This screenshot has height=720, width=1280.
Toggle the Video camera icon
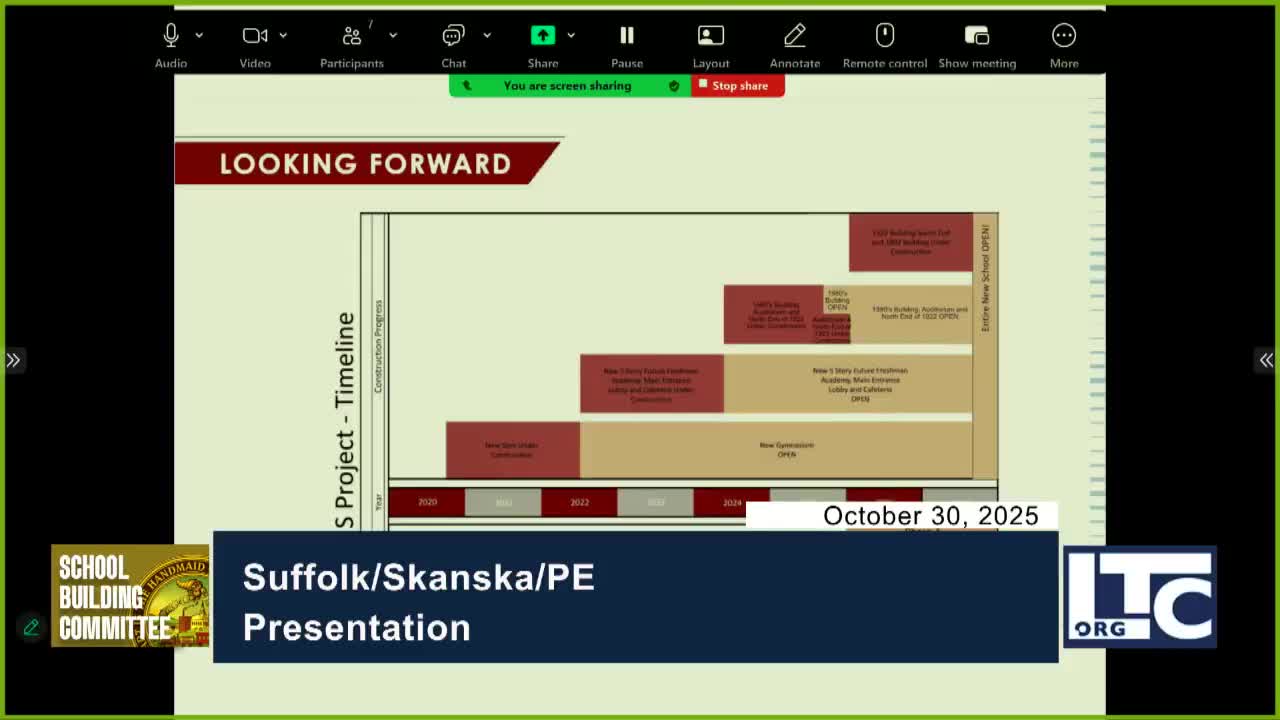[x=254, y=36]
